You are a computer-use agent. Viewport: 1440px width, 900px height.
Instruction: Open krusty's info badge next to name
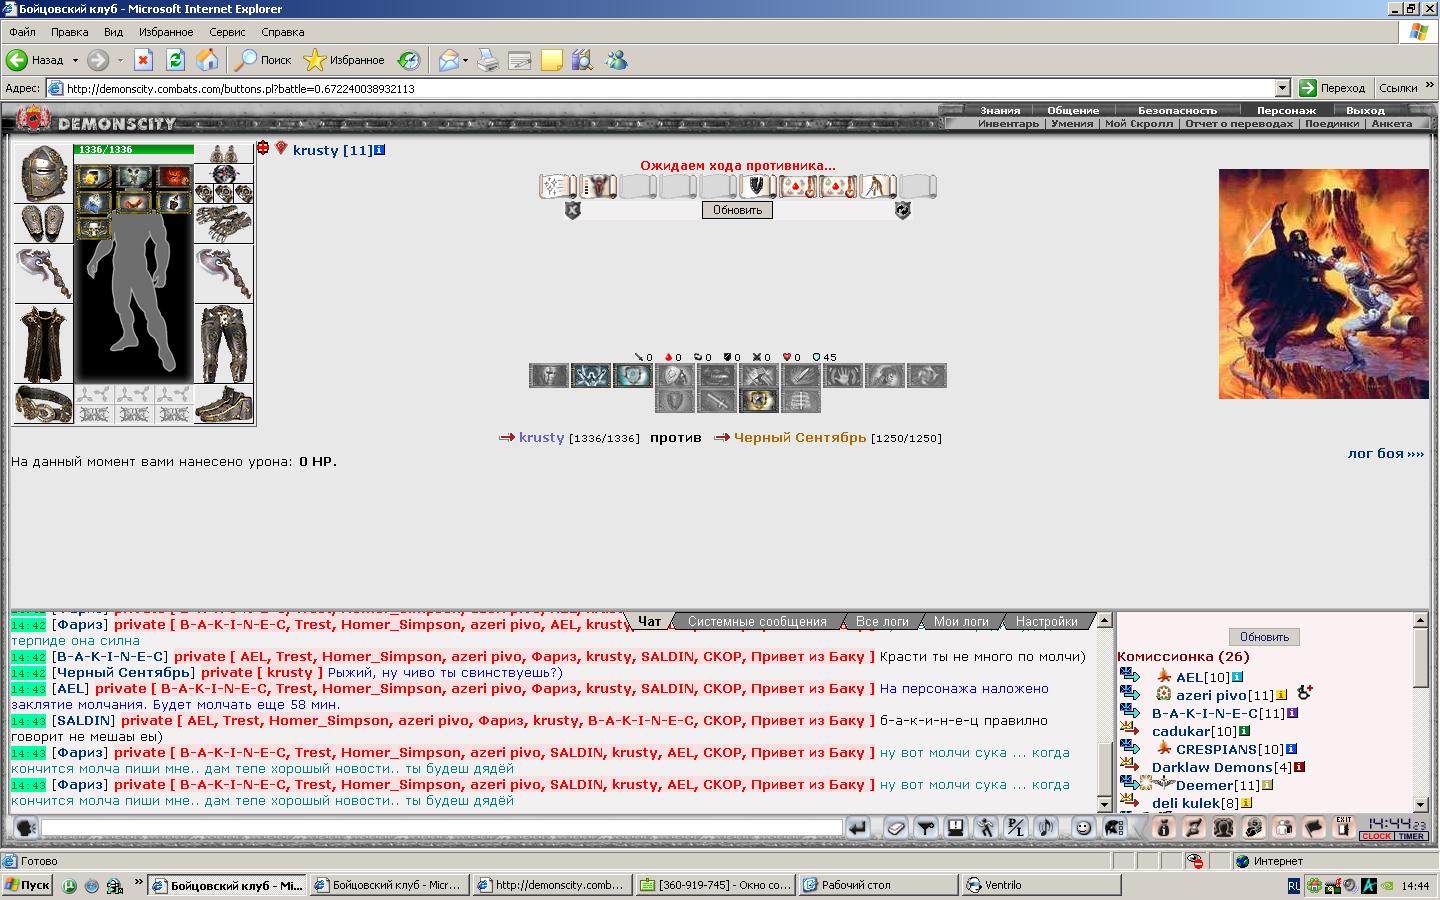379,150
